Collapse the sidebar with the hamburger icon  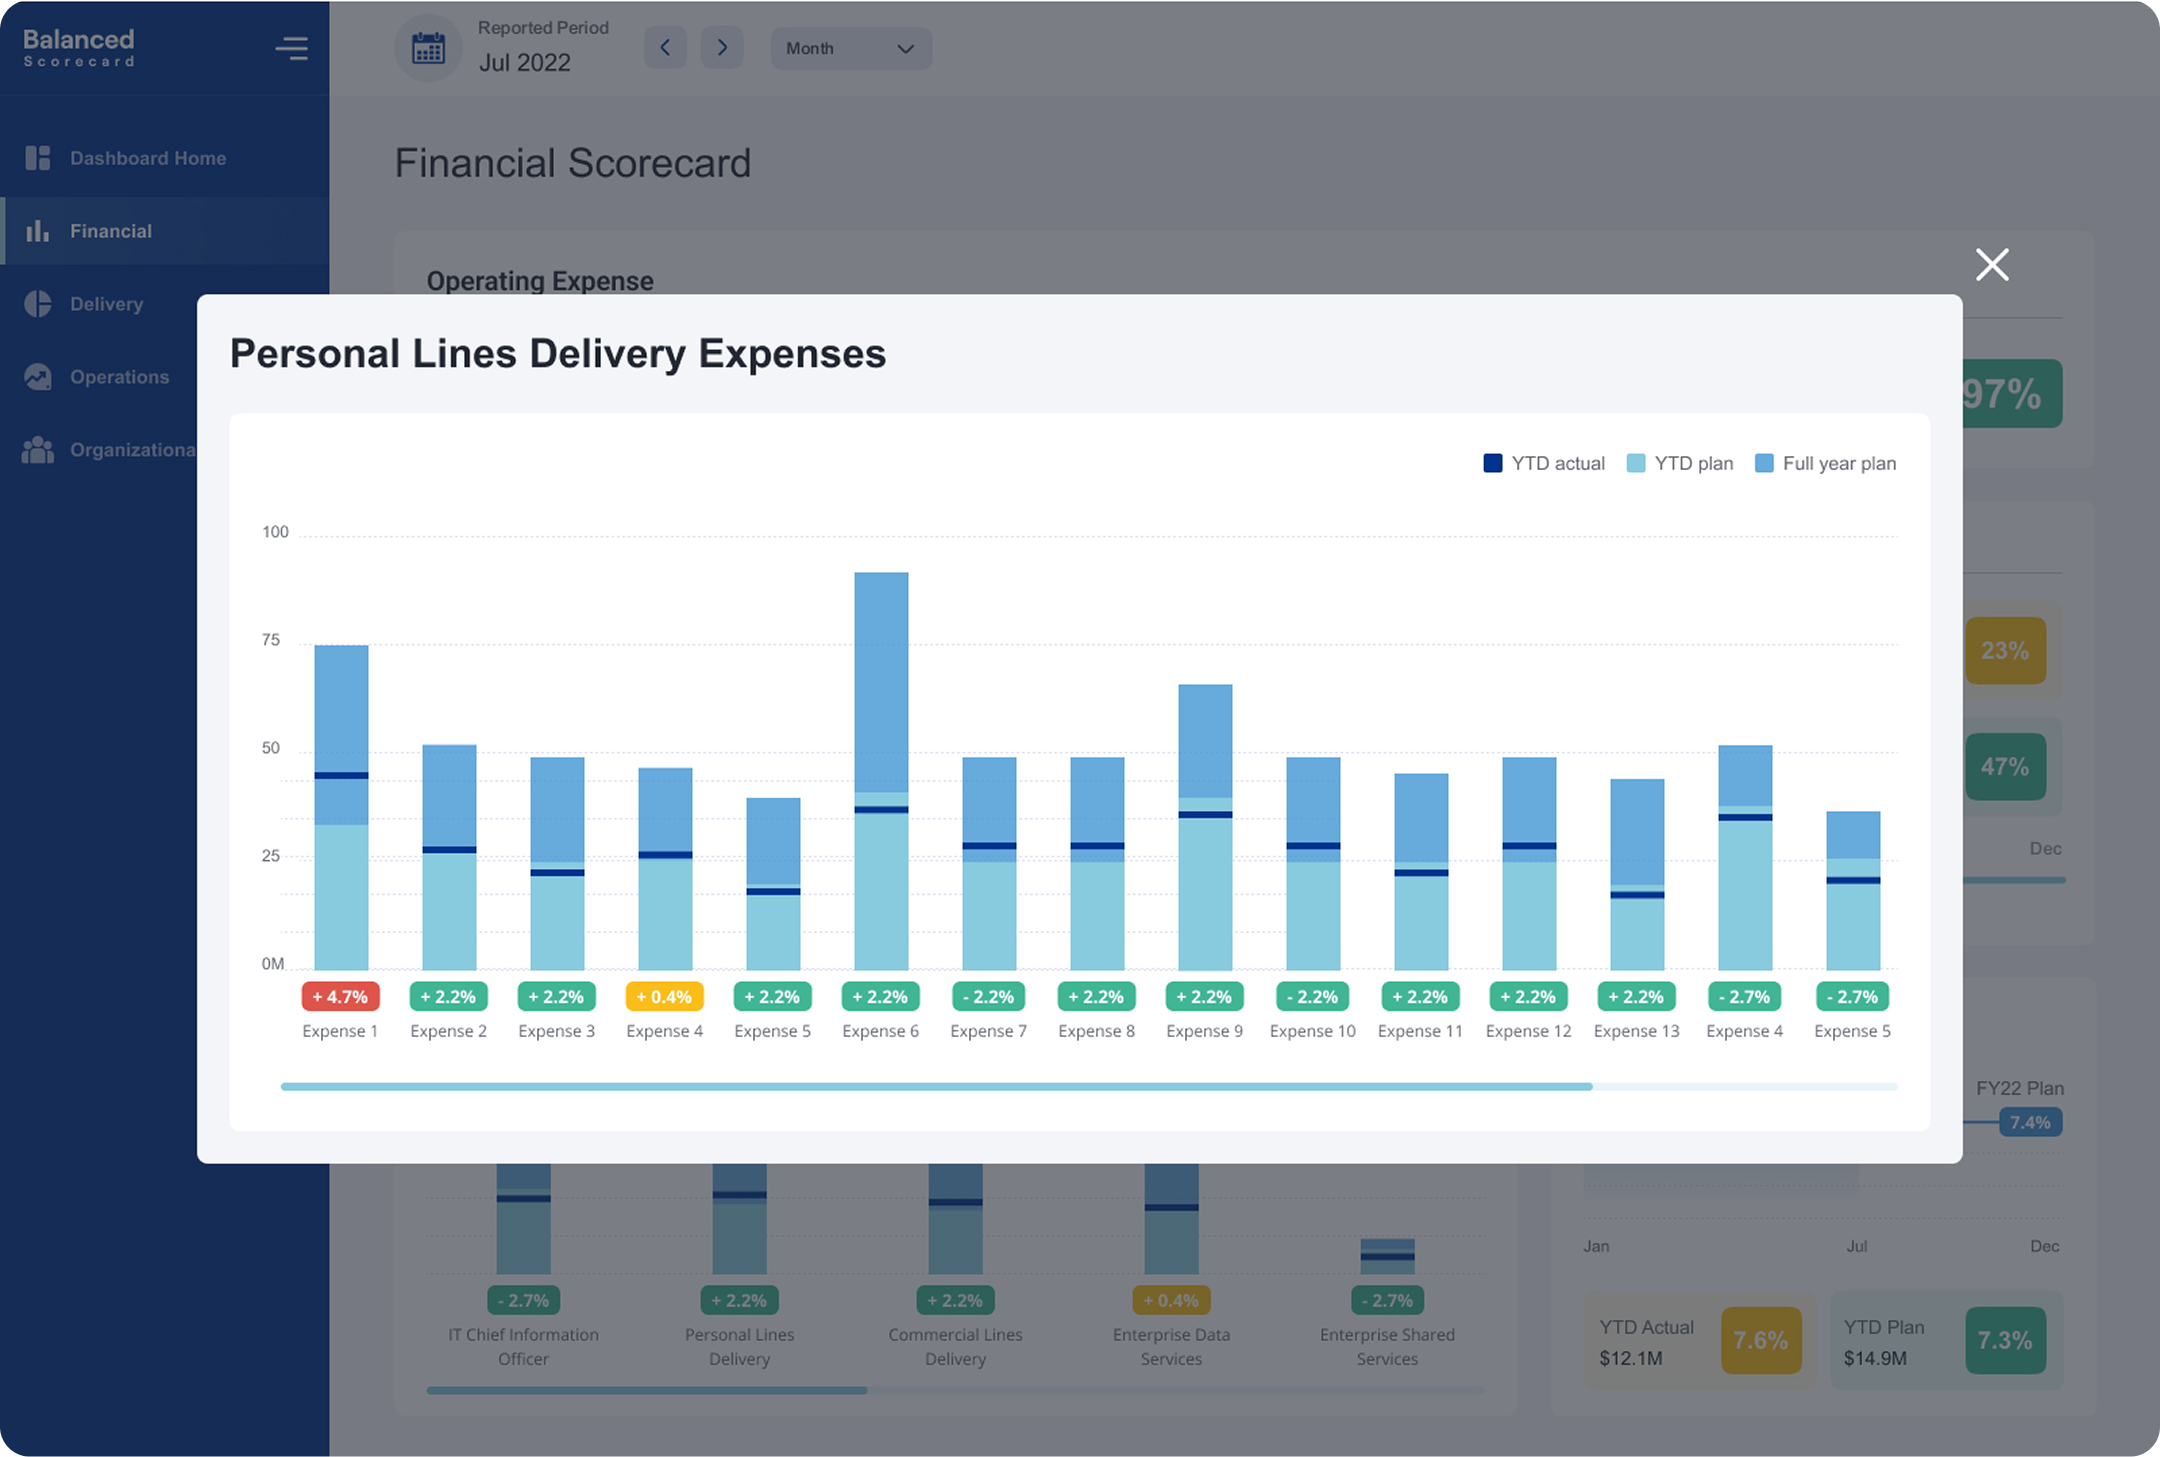291,47
